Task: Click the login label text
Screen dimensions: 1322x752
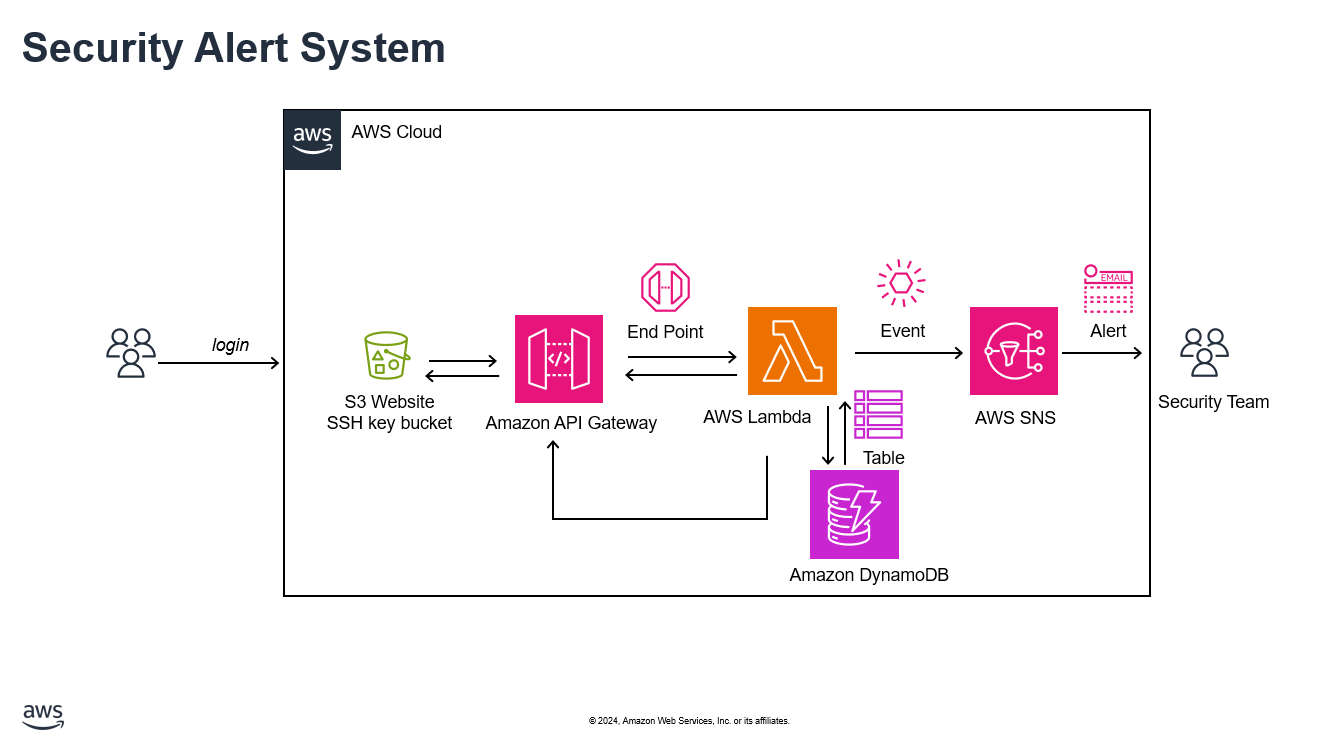Action: pos(231,345)
